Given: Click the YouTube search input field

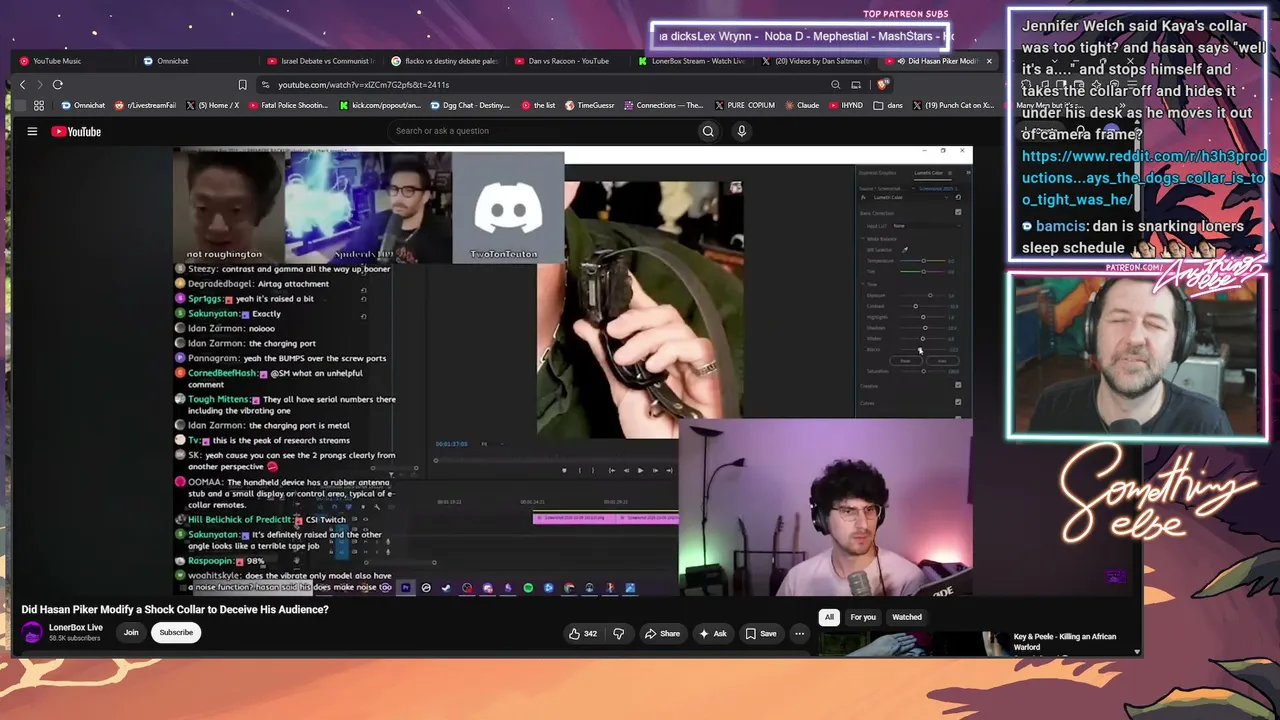Looking at the screenshot, I should pos(542,131).
